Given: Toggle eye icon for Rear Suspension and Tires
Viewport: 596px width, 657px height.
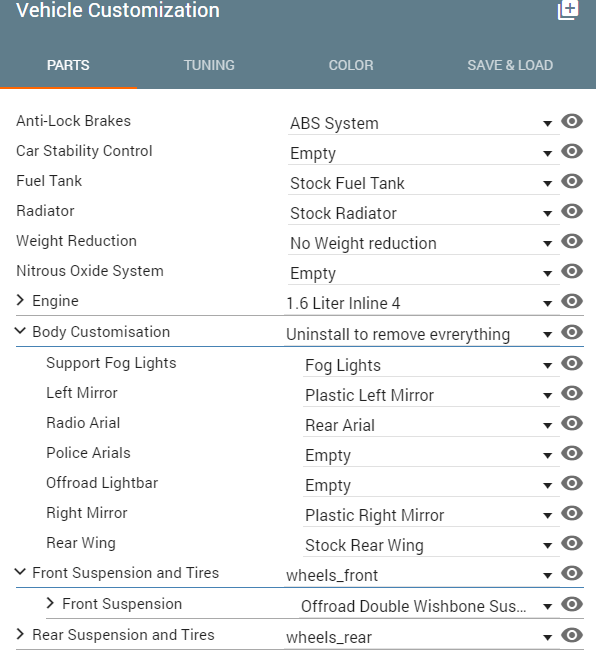Looking at the screenshot, I should tap(572, 635).
